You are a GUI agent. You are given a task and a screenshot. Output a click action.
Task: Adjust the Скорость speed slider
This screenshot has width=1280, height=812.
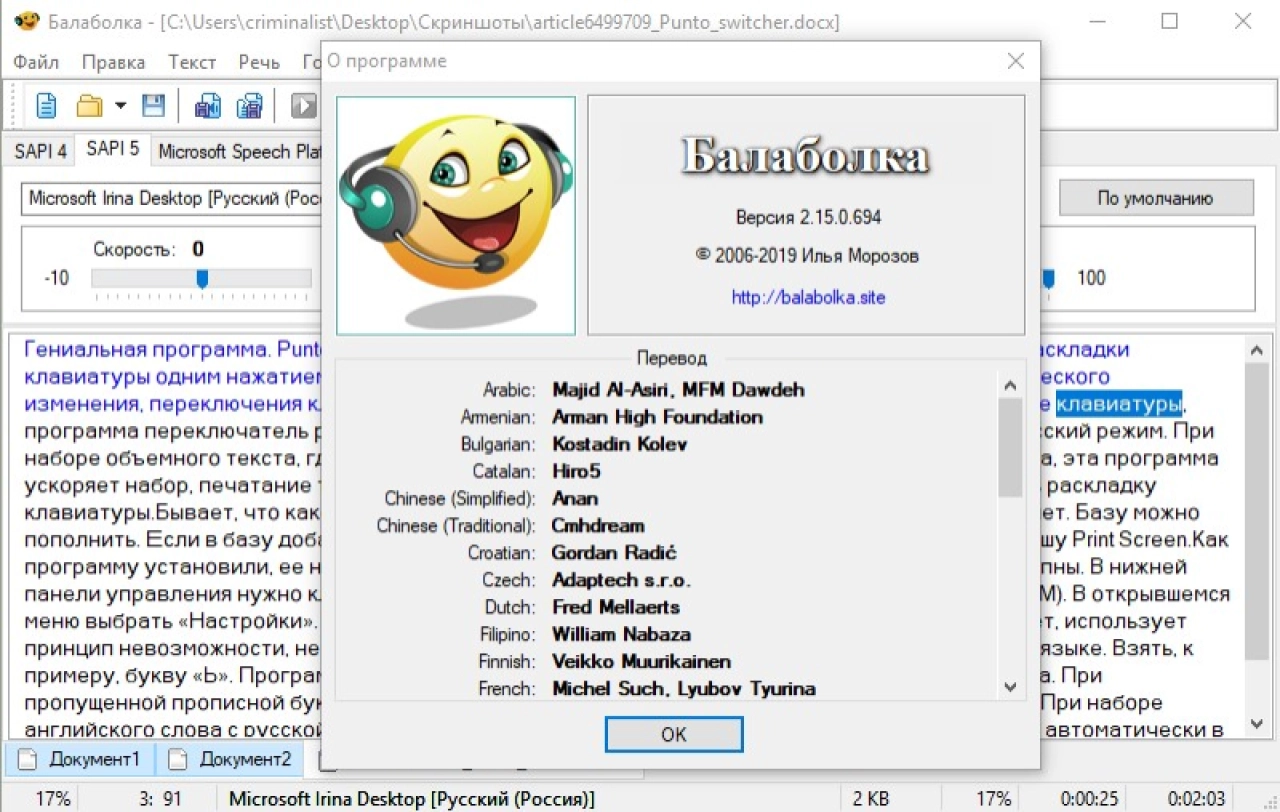coord(201,278)
